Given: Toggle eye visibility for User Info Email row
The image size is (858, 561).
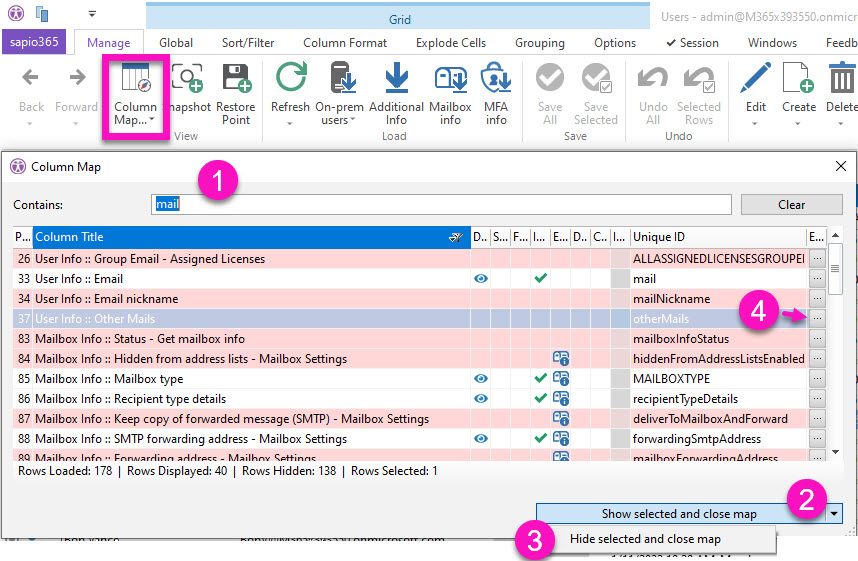Looking at the screenshot, I should pos(480,279).
